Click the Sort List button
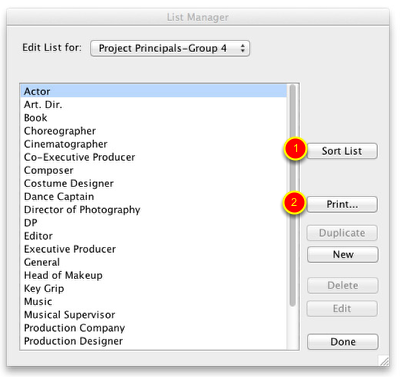This screenshot has width=400, height=377. (x=342, y=151)
